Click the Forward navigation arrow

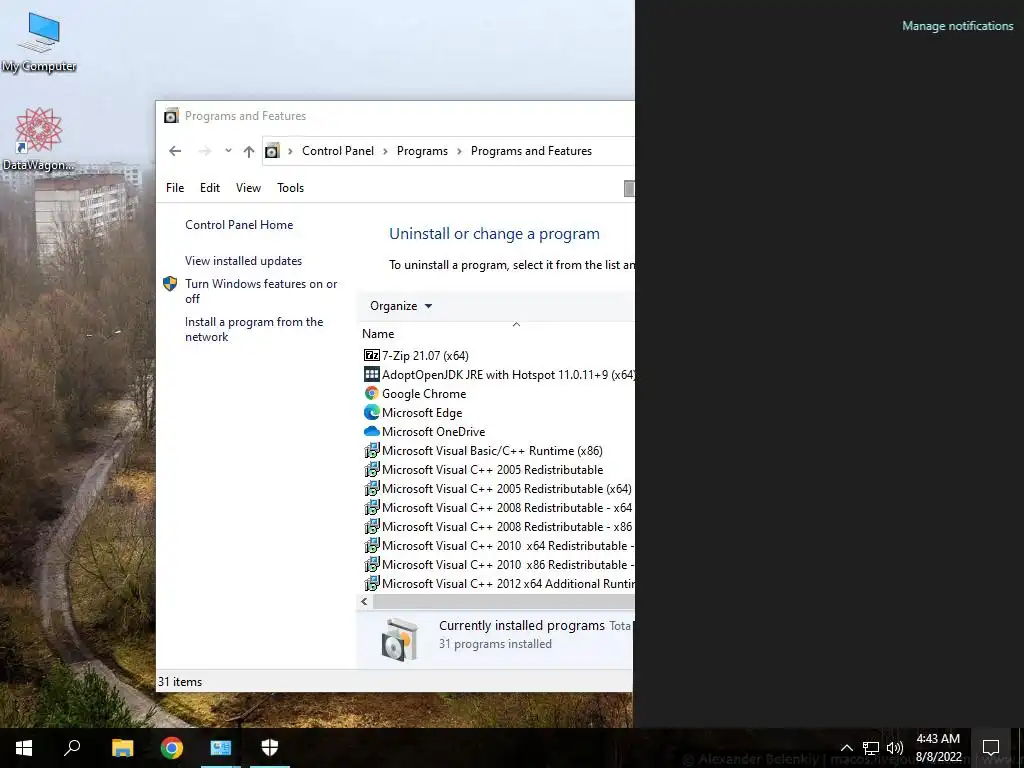point(204,151)
